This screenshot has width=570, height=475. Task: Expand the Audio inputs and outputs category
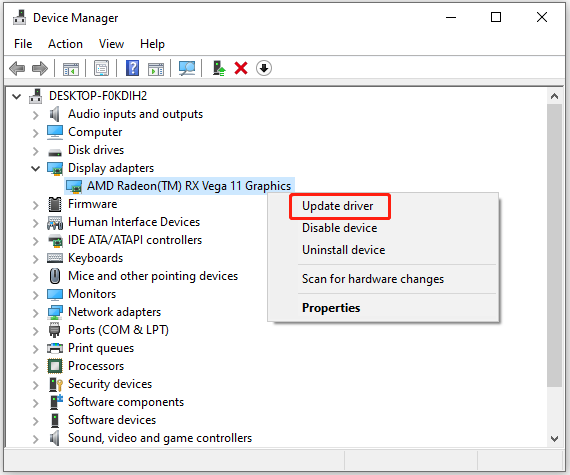[x=35, y=115]
